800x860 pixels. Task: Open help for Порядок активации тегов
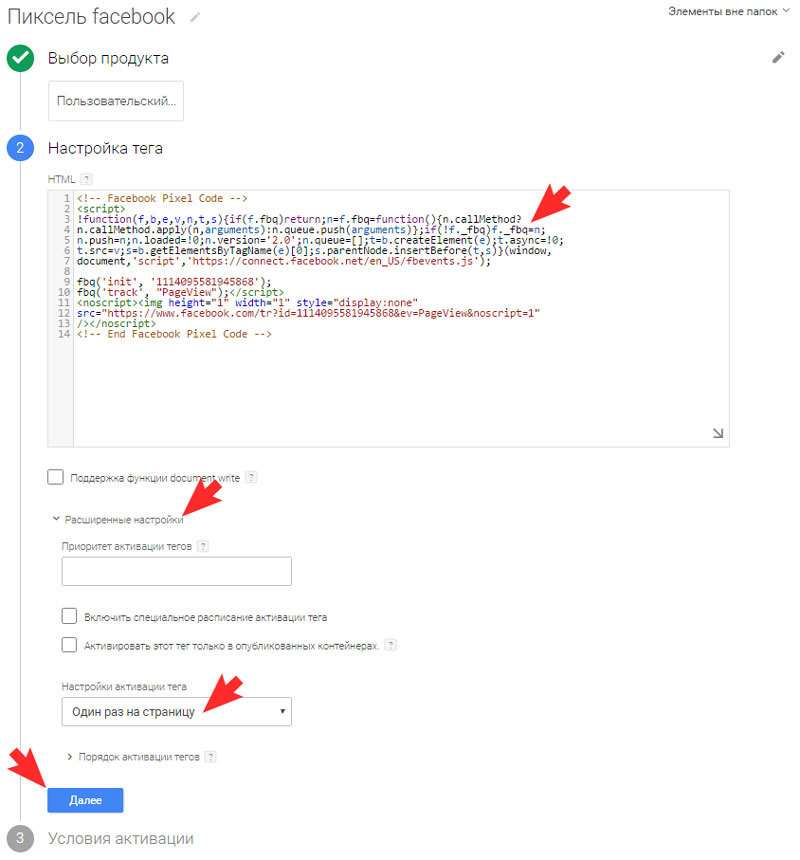[211, 757]
